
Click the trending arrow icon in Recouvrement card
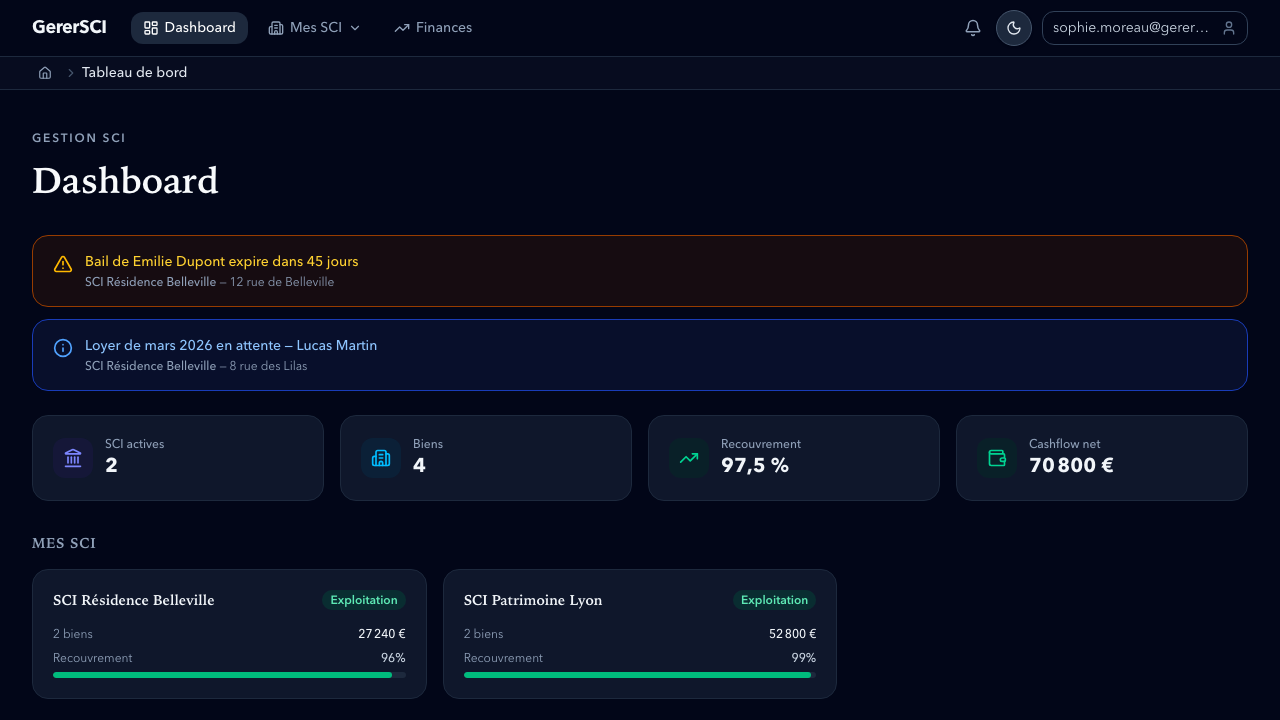point(689,458)
